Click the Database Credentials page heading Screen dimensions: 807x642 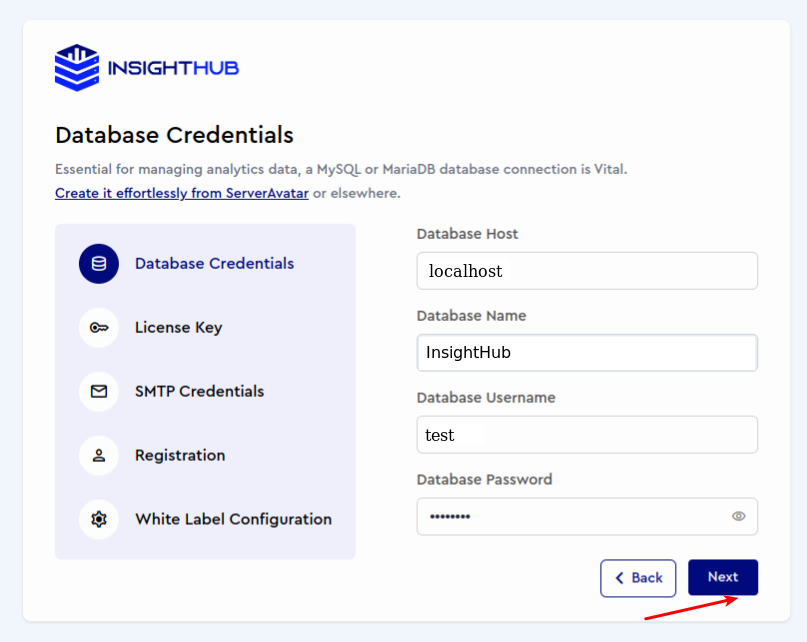[174, 135]
